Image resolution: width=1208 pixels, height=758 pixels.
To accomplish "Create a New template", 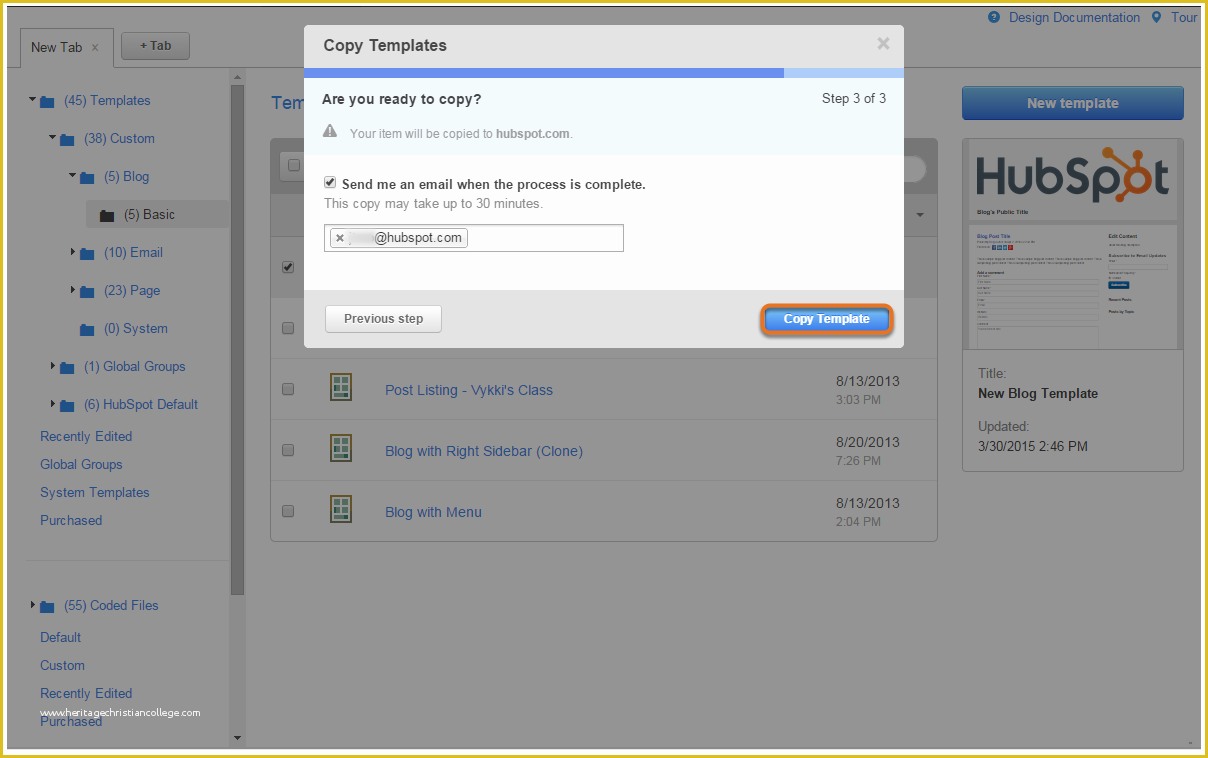I will (x=1072, y=103).
